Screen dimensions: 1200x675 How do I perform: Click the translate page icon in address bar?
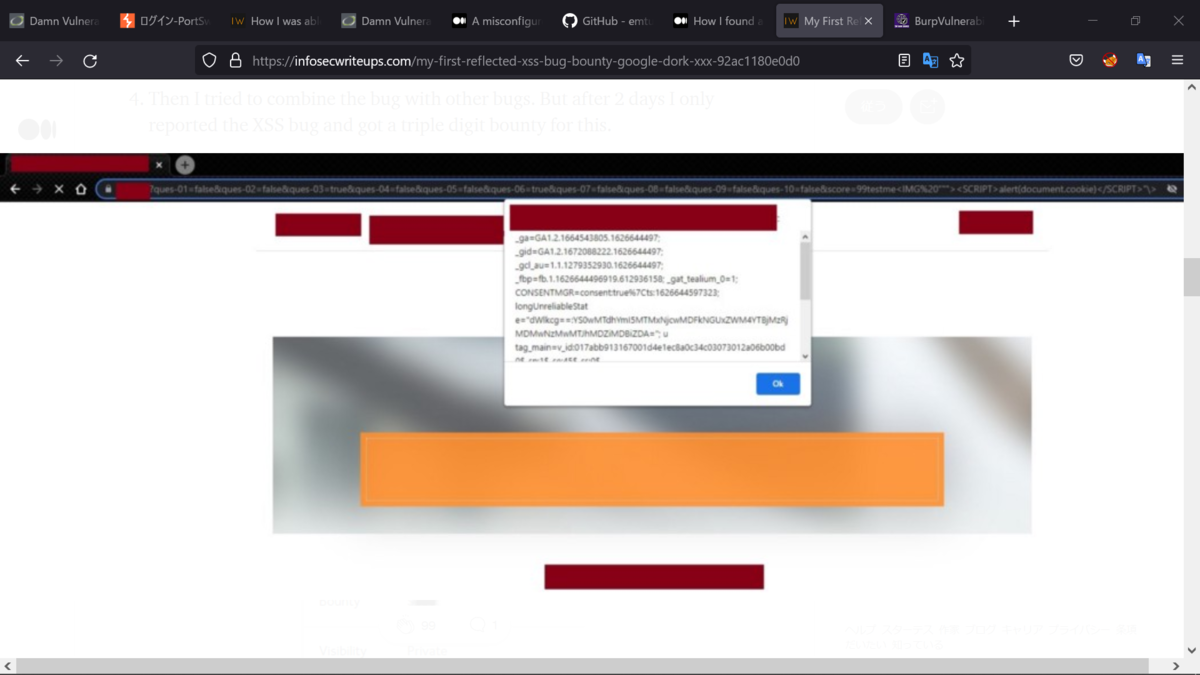[930, 60]
